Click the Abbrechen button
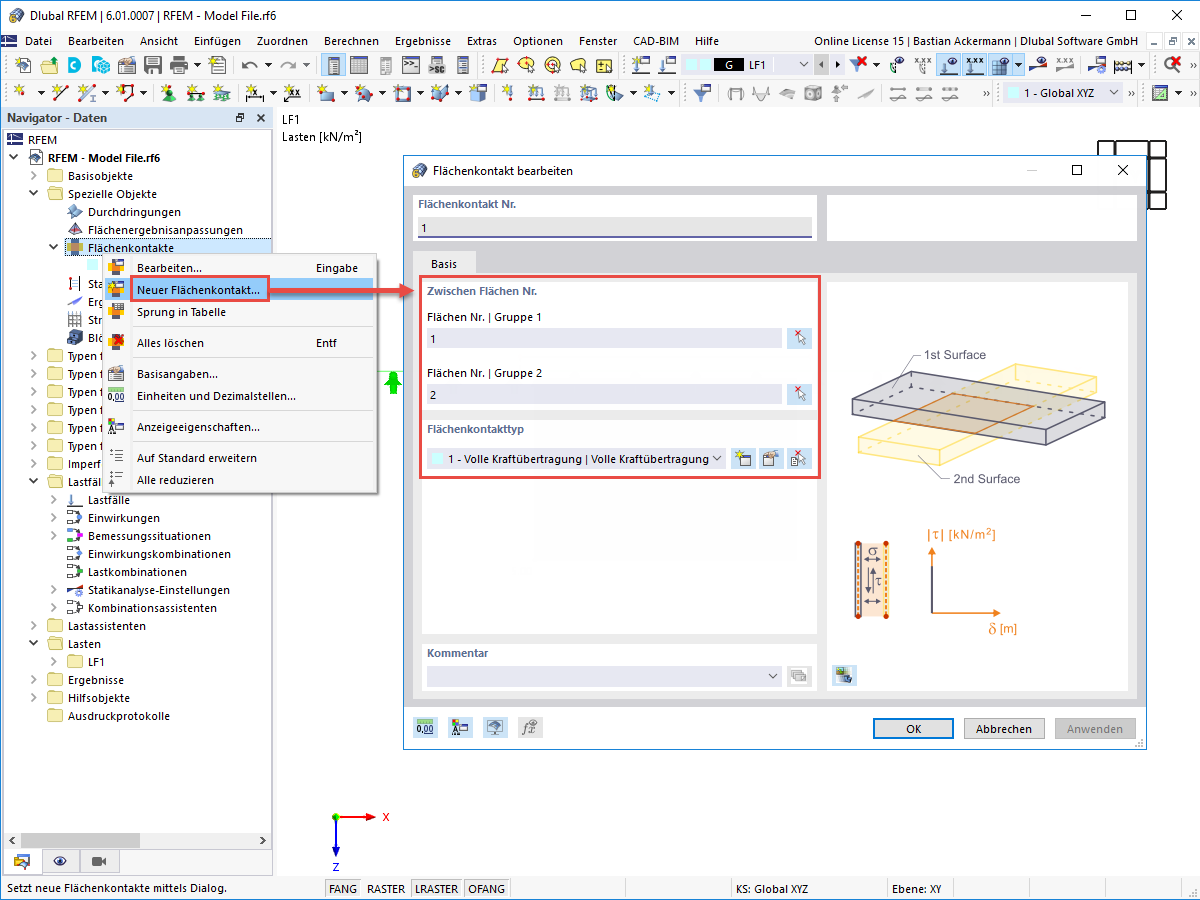The width and height of the screenshot is (1200, 900). click(1004, 729)
